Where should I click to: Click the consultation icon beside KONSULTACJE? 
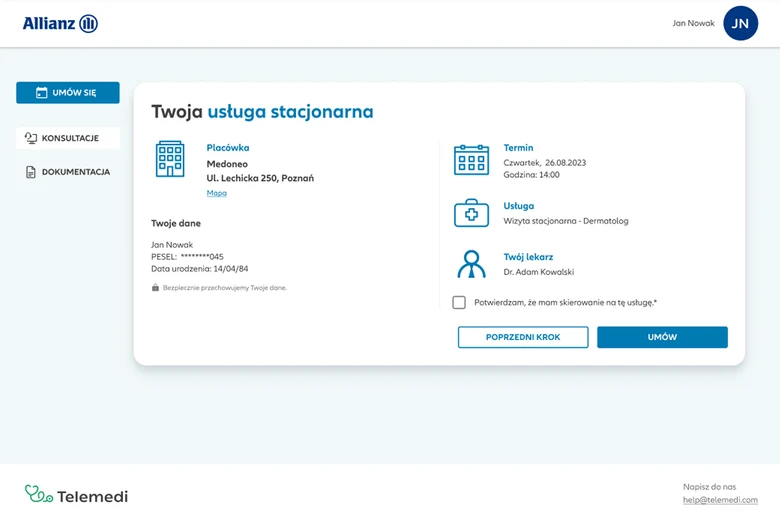click(x=31, y=138)
